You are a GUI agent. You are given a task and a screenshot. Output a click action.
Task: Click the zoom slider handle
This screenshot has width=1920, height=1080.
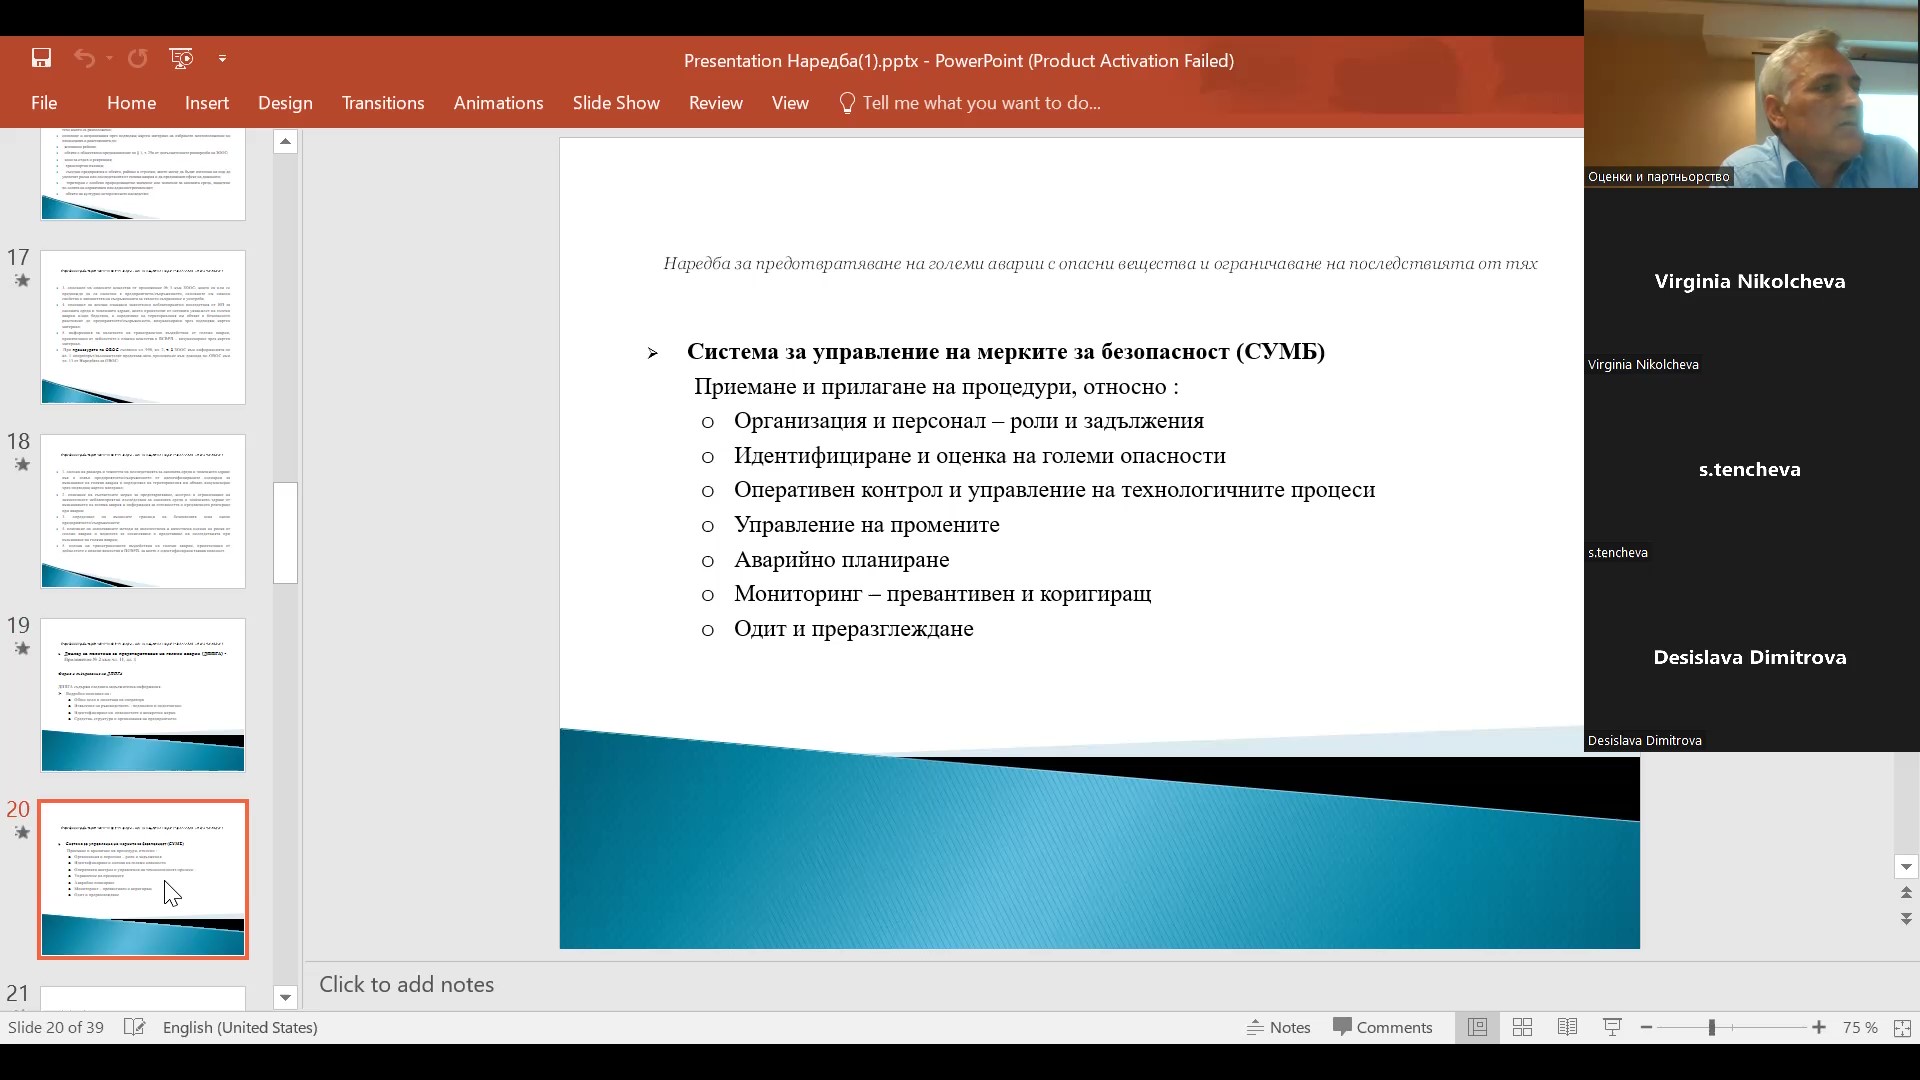click(x=1711, y=1027)
